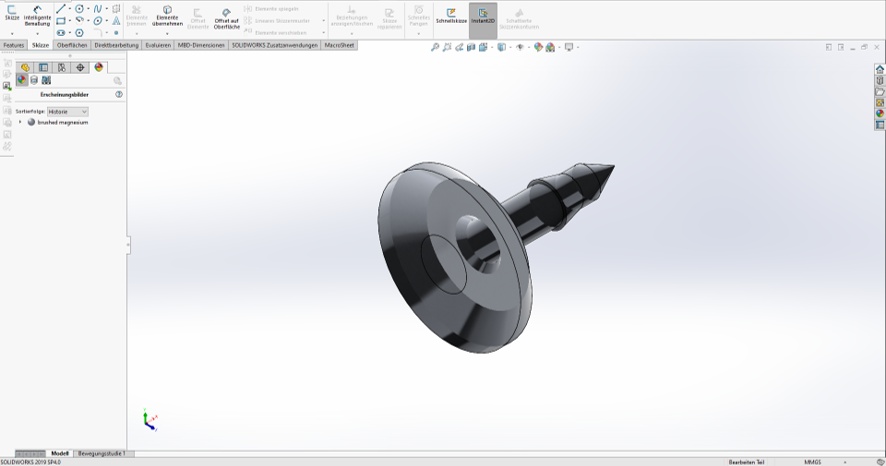Screen dimensions: 886x466
Task: Switch to the Skizze tab
Action: (40, 45)
